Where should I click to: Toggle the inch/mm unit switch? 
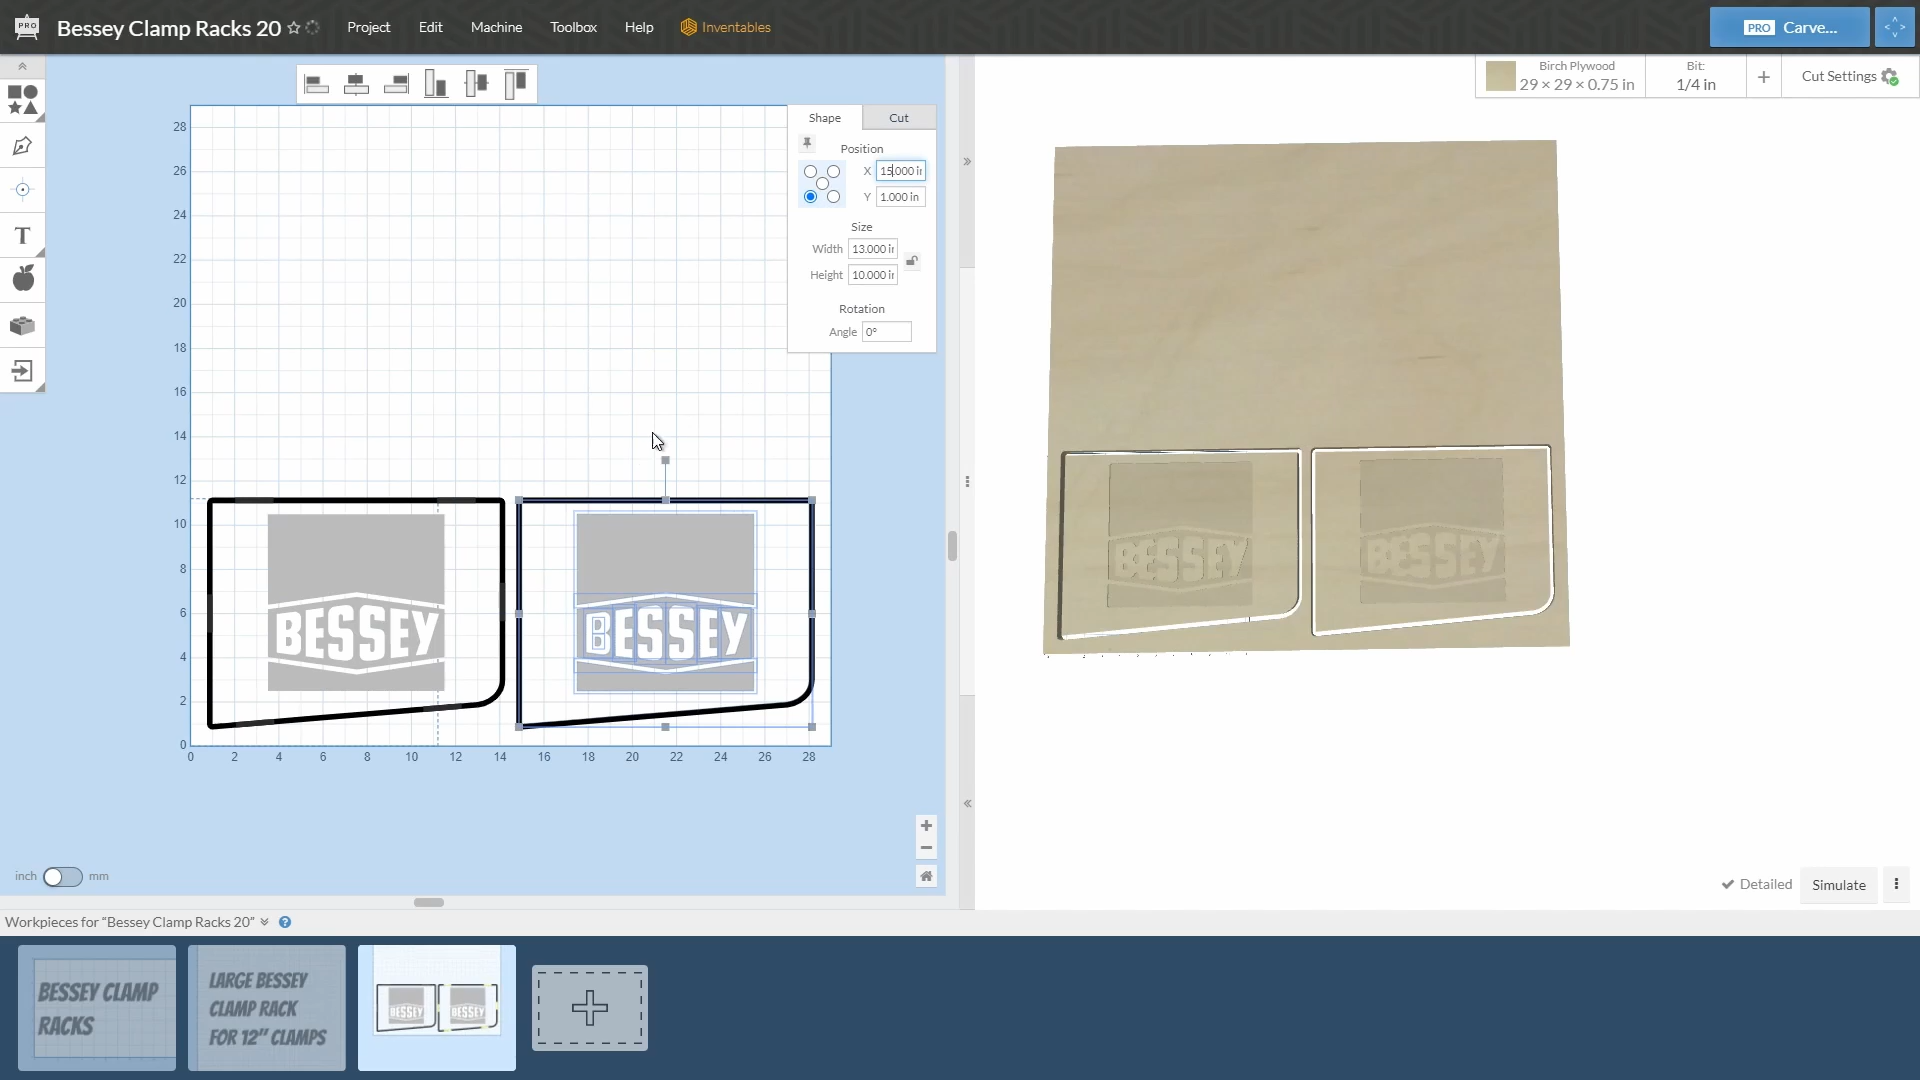(x=62, y=876)
